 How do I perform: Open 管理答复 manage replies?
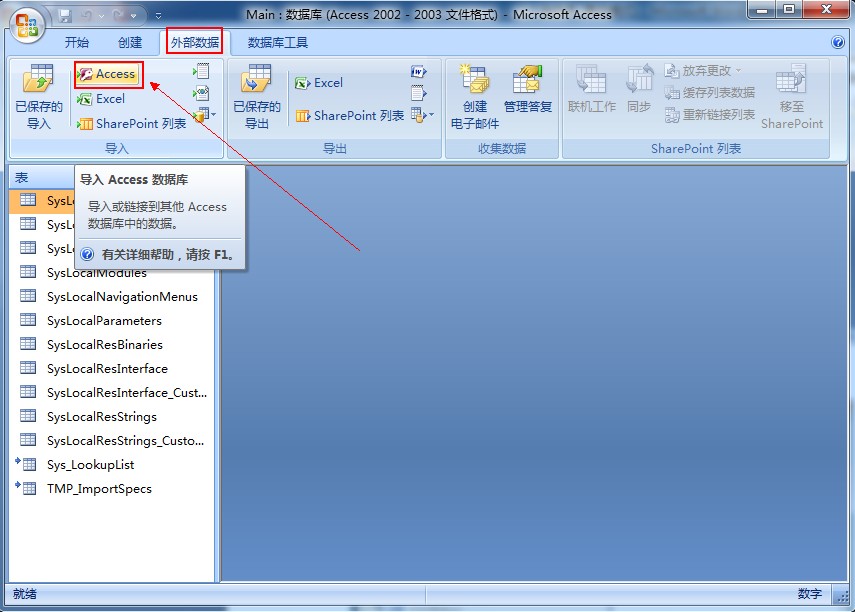click(527, 89)
